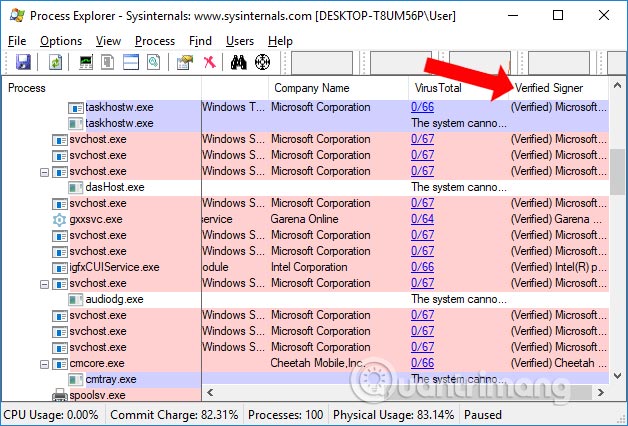Open the Options menu
The width and height of the screenshot is (628, 426).
(x=61, y=41)
